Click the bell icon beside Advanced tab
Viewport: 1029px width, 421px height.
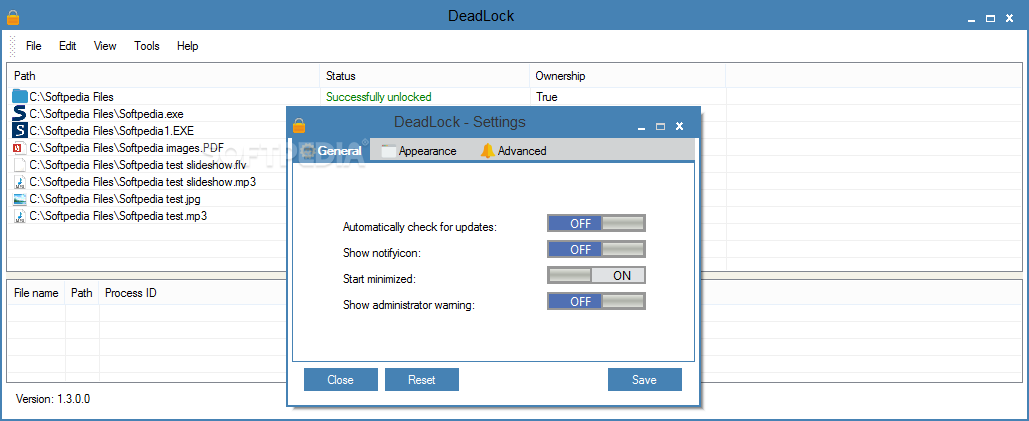click(488, 151)
